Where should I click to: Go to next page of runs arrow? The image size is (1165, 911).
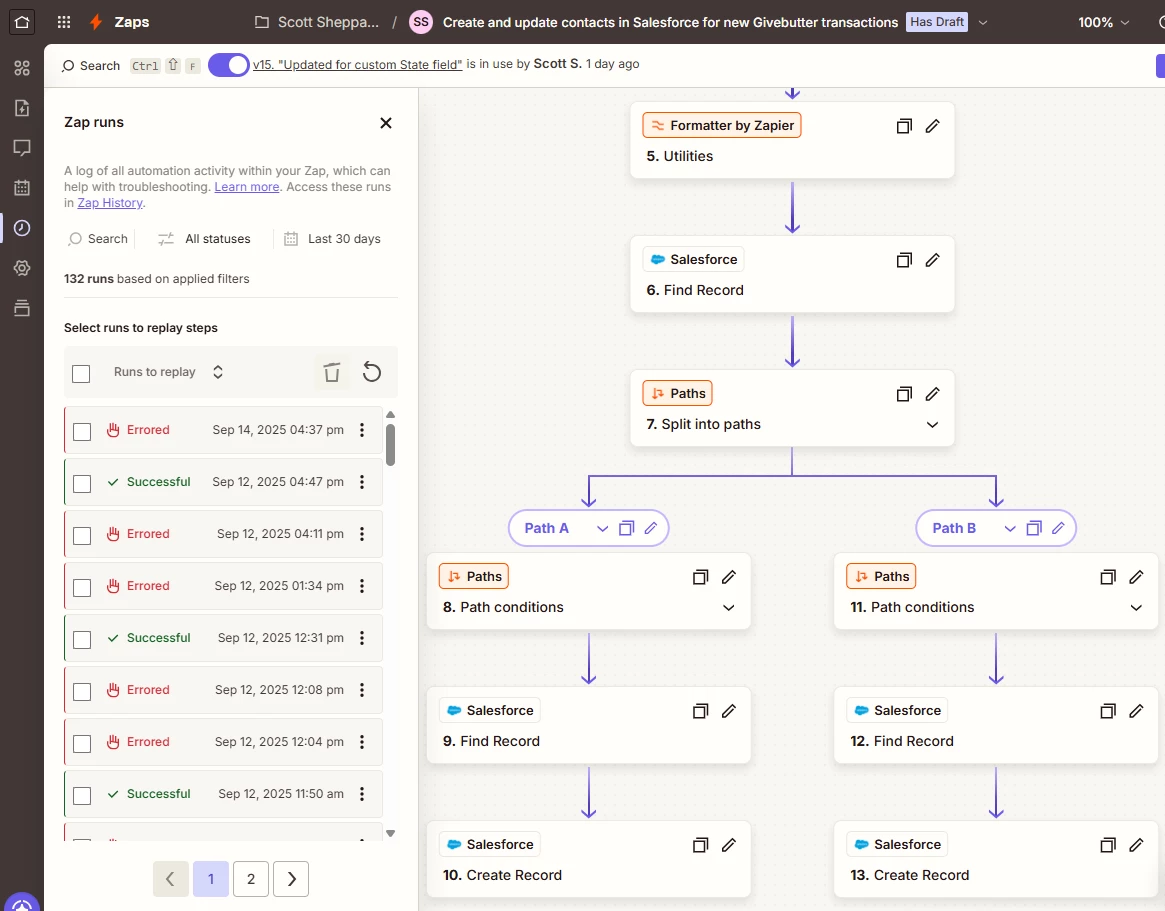pyautogui.click(x=291, y=879)
